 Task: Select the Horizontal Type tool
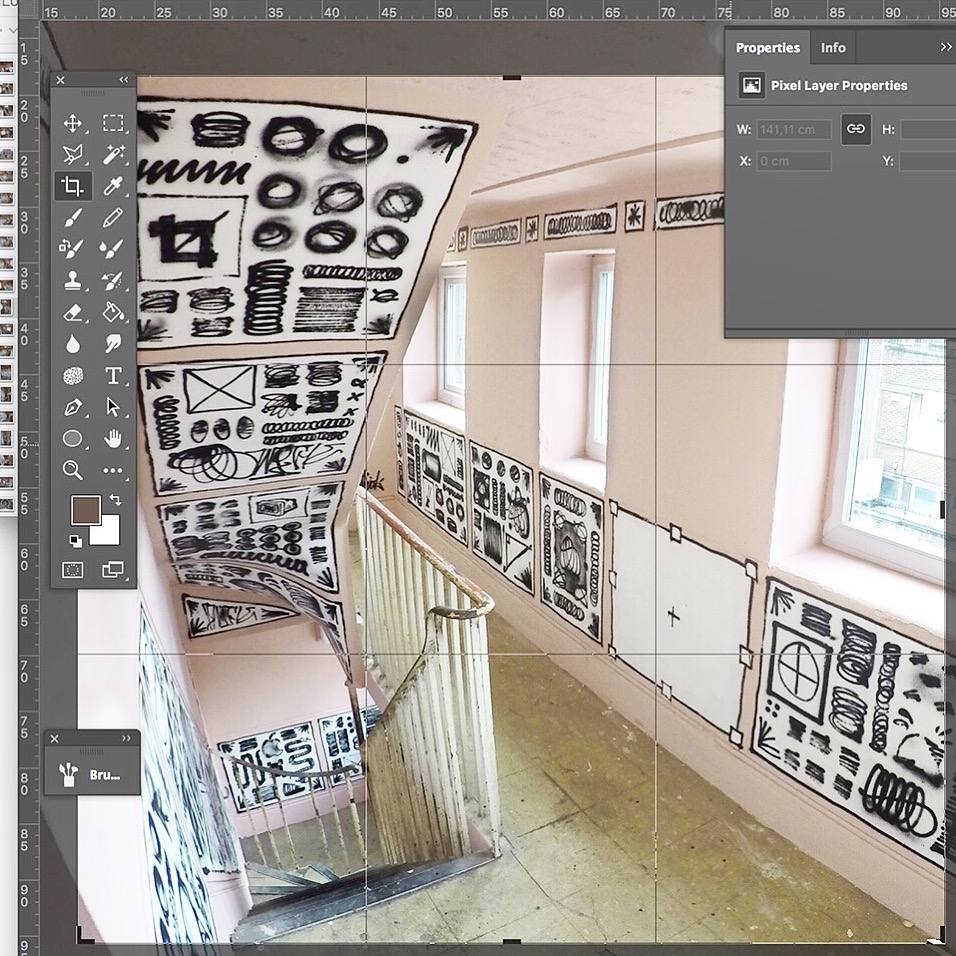pyautogui.click(x=113, y=376)
